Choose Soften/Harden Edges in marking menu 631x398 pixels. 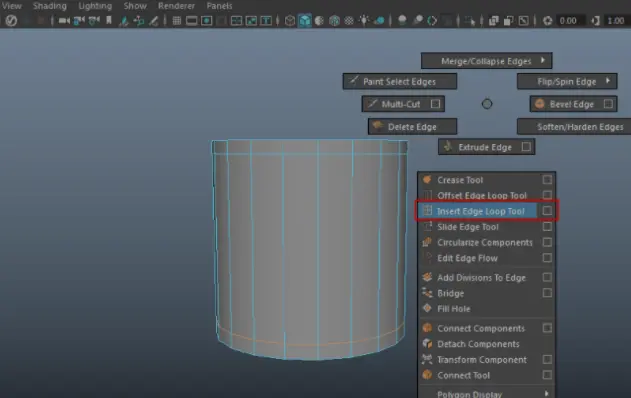pos(574,127)
